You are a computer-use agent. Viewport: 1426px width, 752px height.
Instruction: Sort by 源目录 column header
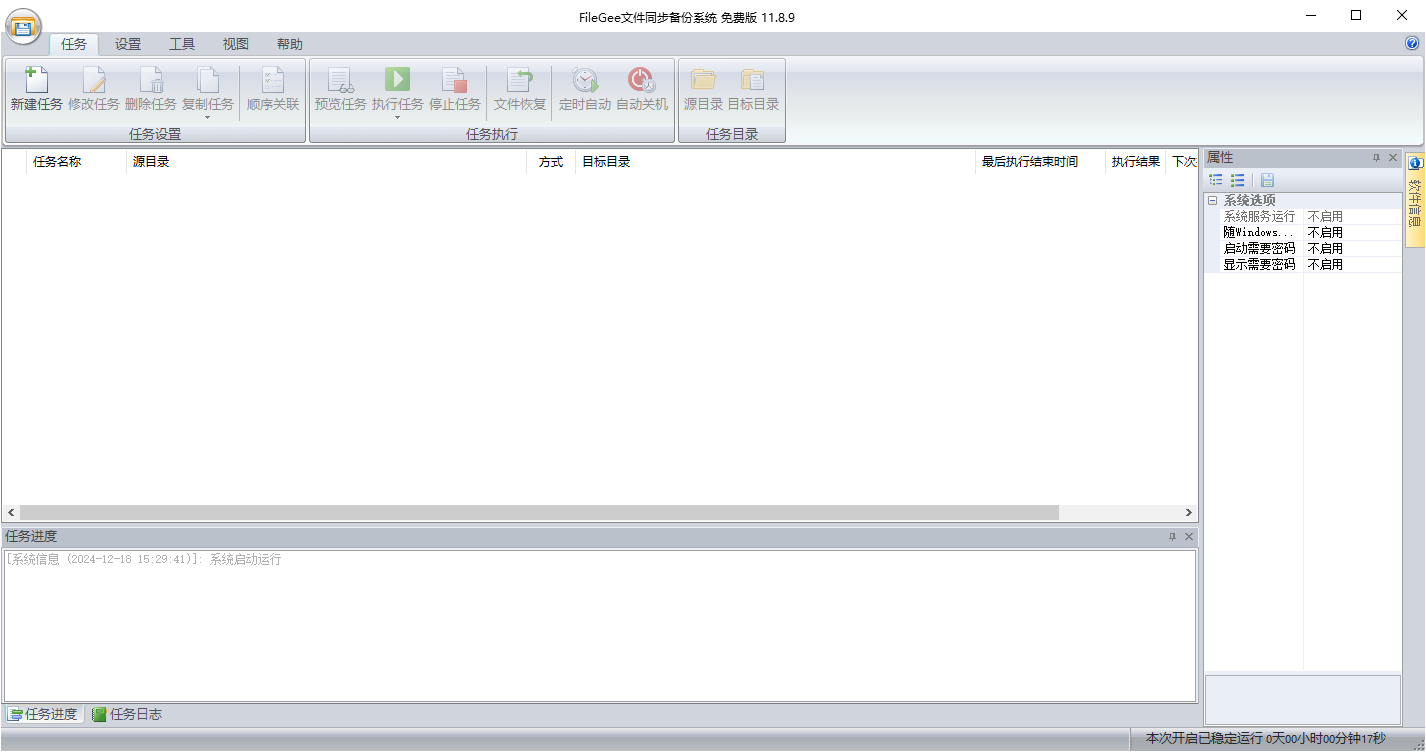pyautogui.click(x=327, y=162)
